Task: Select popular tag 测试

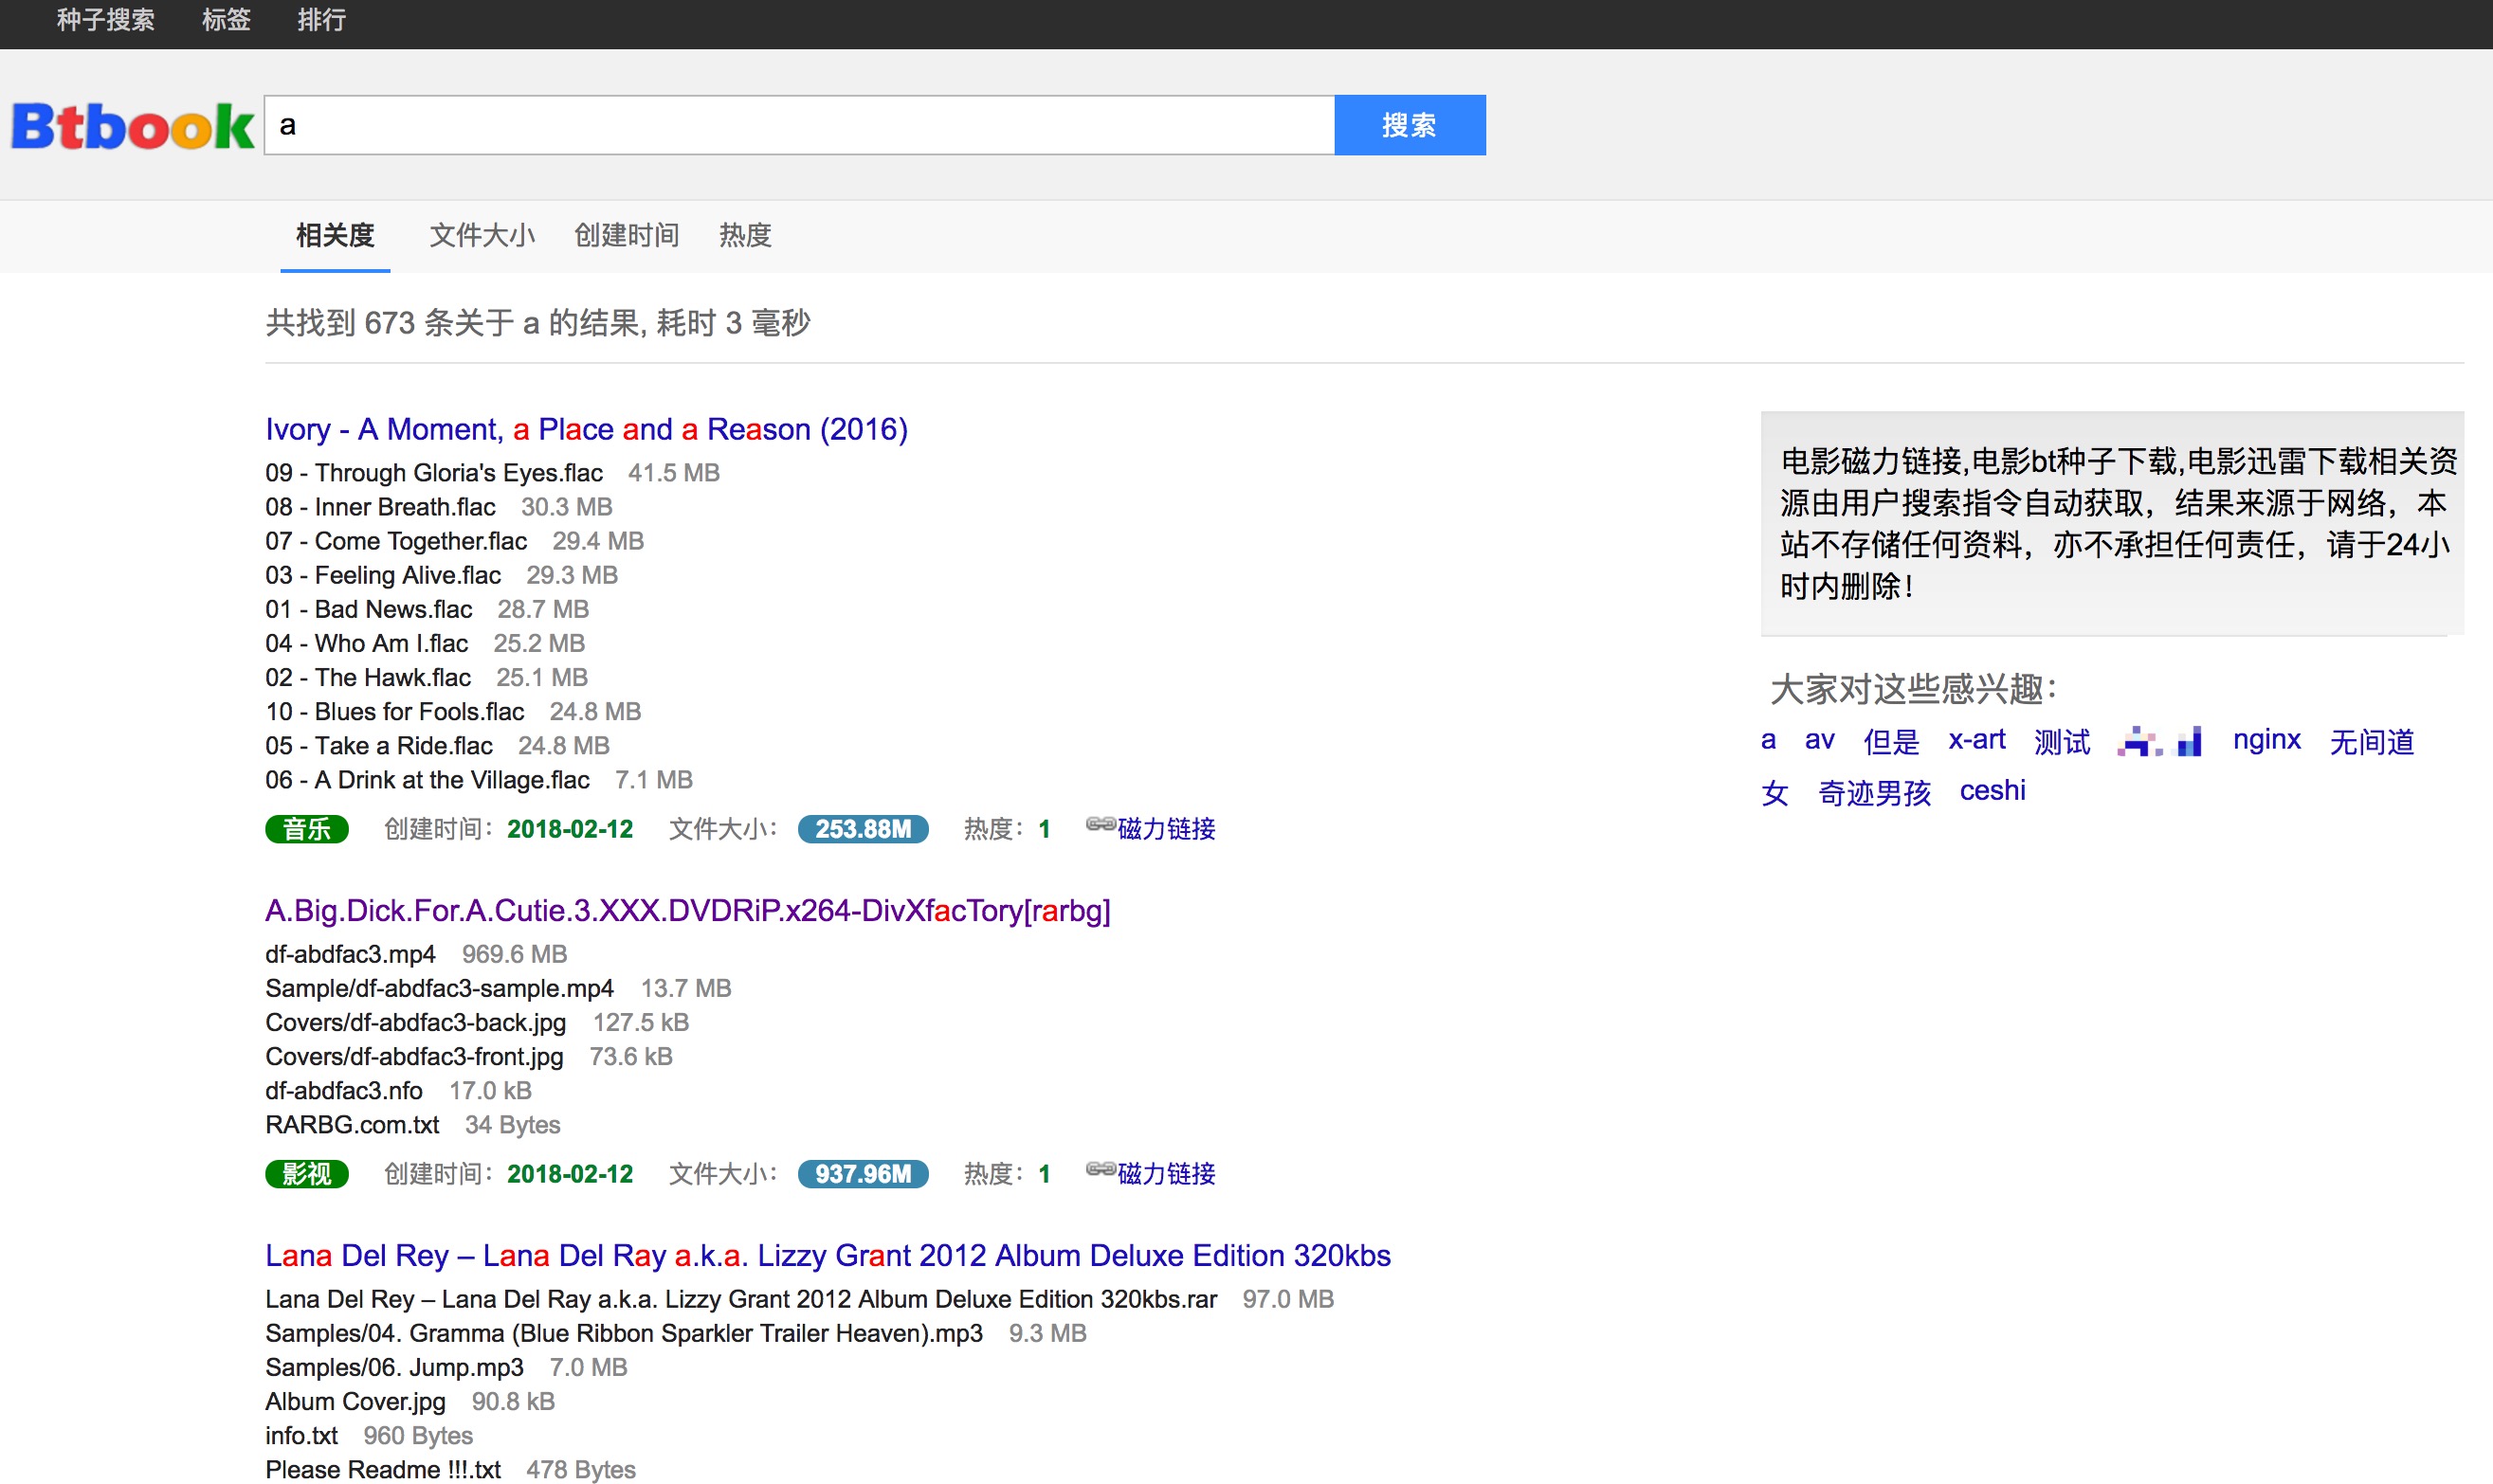Action: pyautogui.click(x=2062, y=741)
